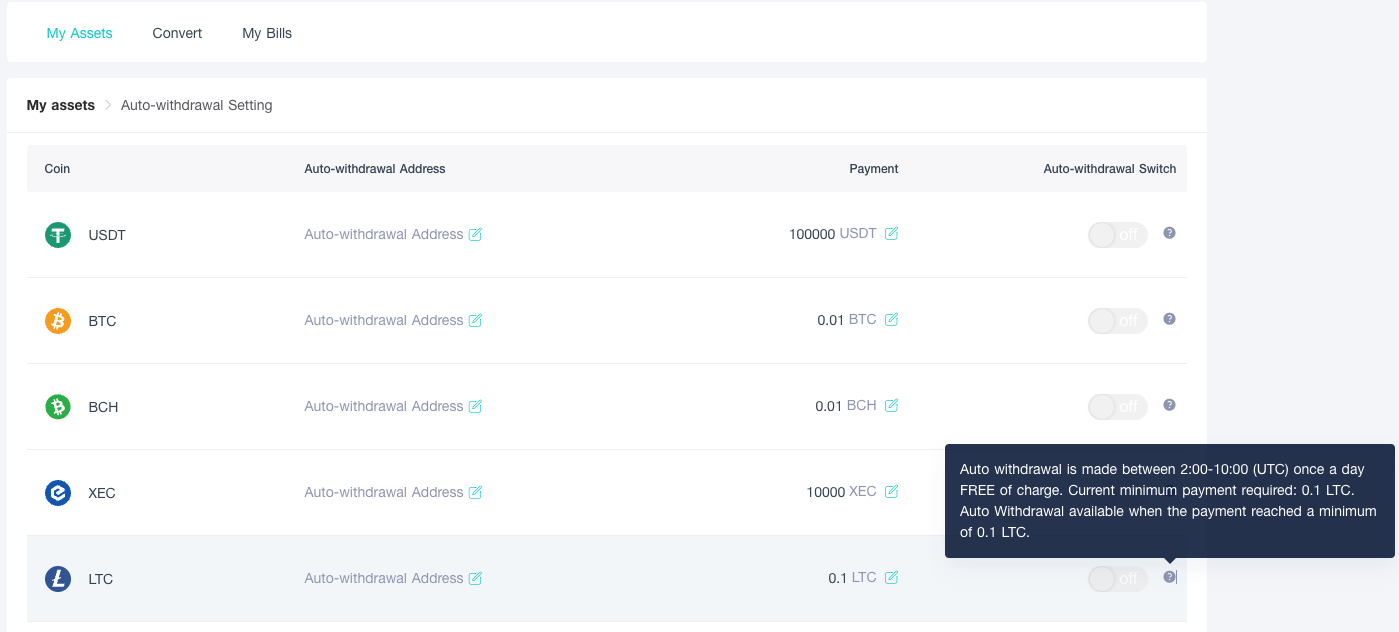This screenshot has width=1399, height=632.
Task: Edit the LTC payment amount
Action: pyautogui.click(x=891, y=578)
